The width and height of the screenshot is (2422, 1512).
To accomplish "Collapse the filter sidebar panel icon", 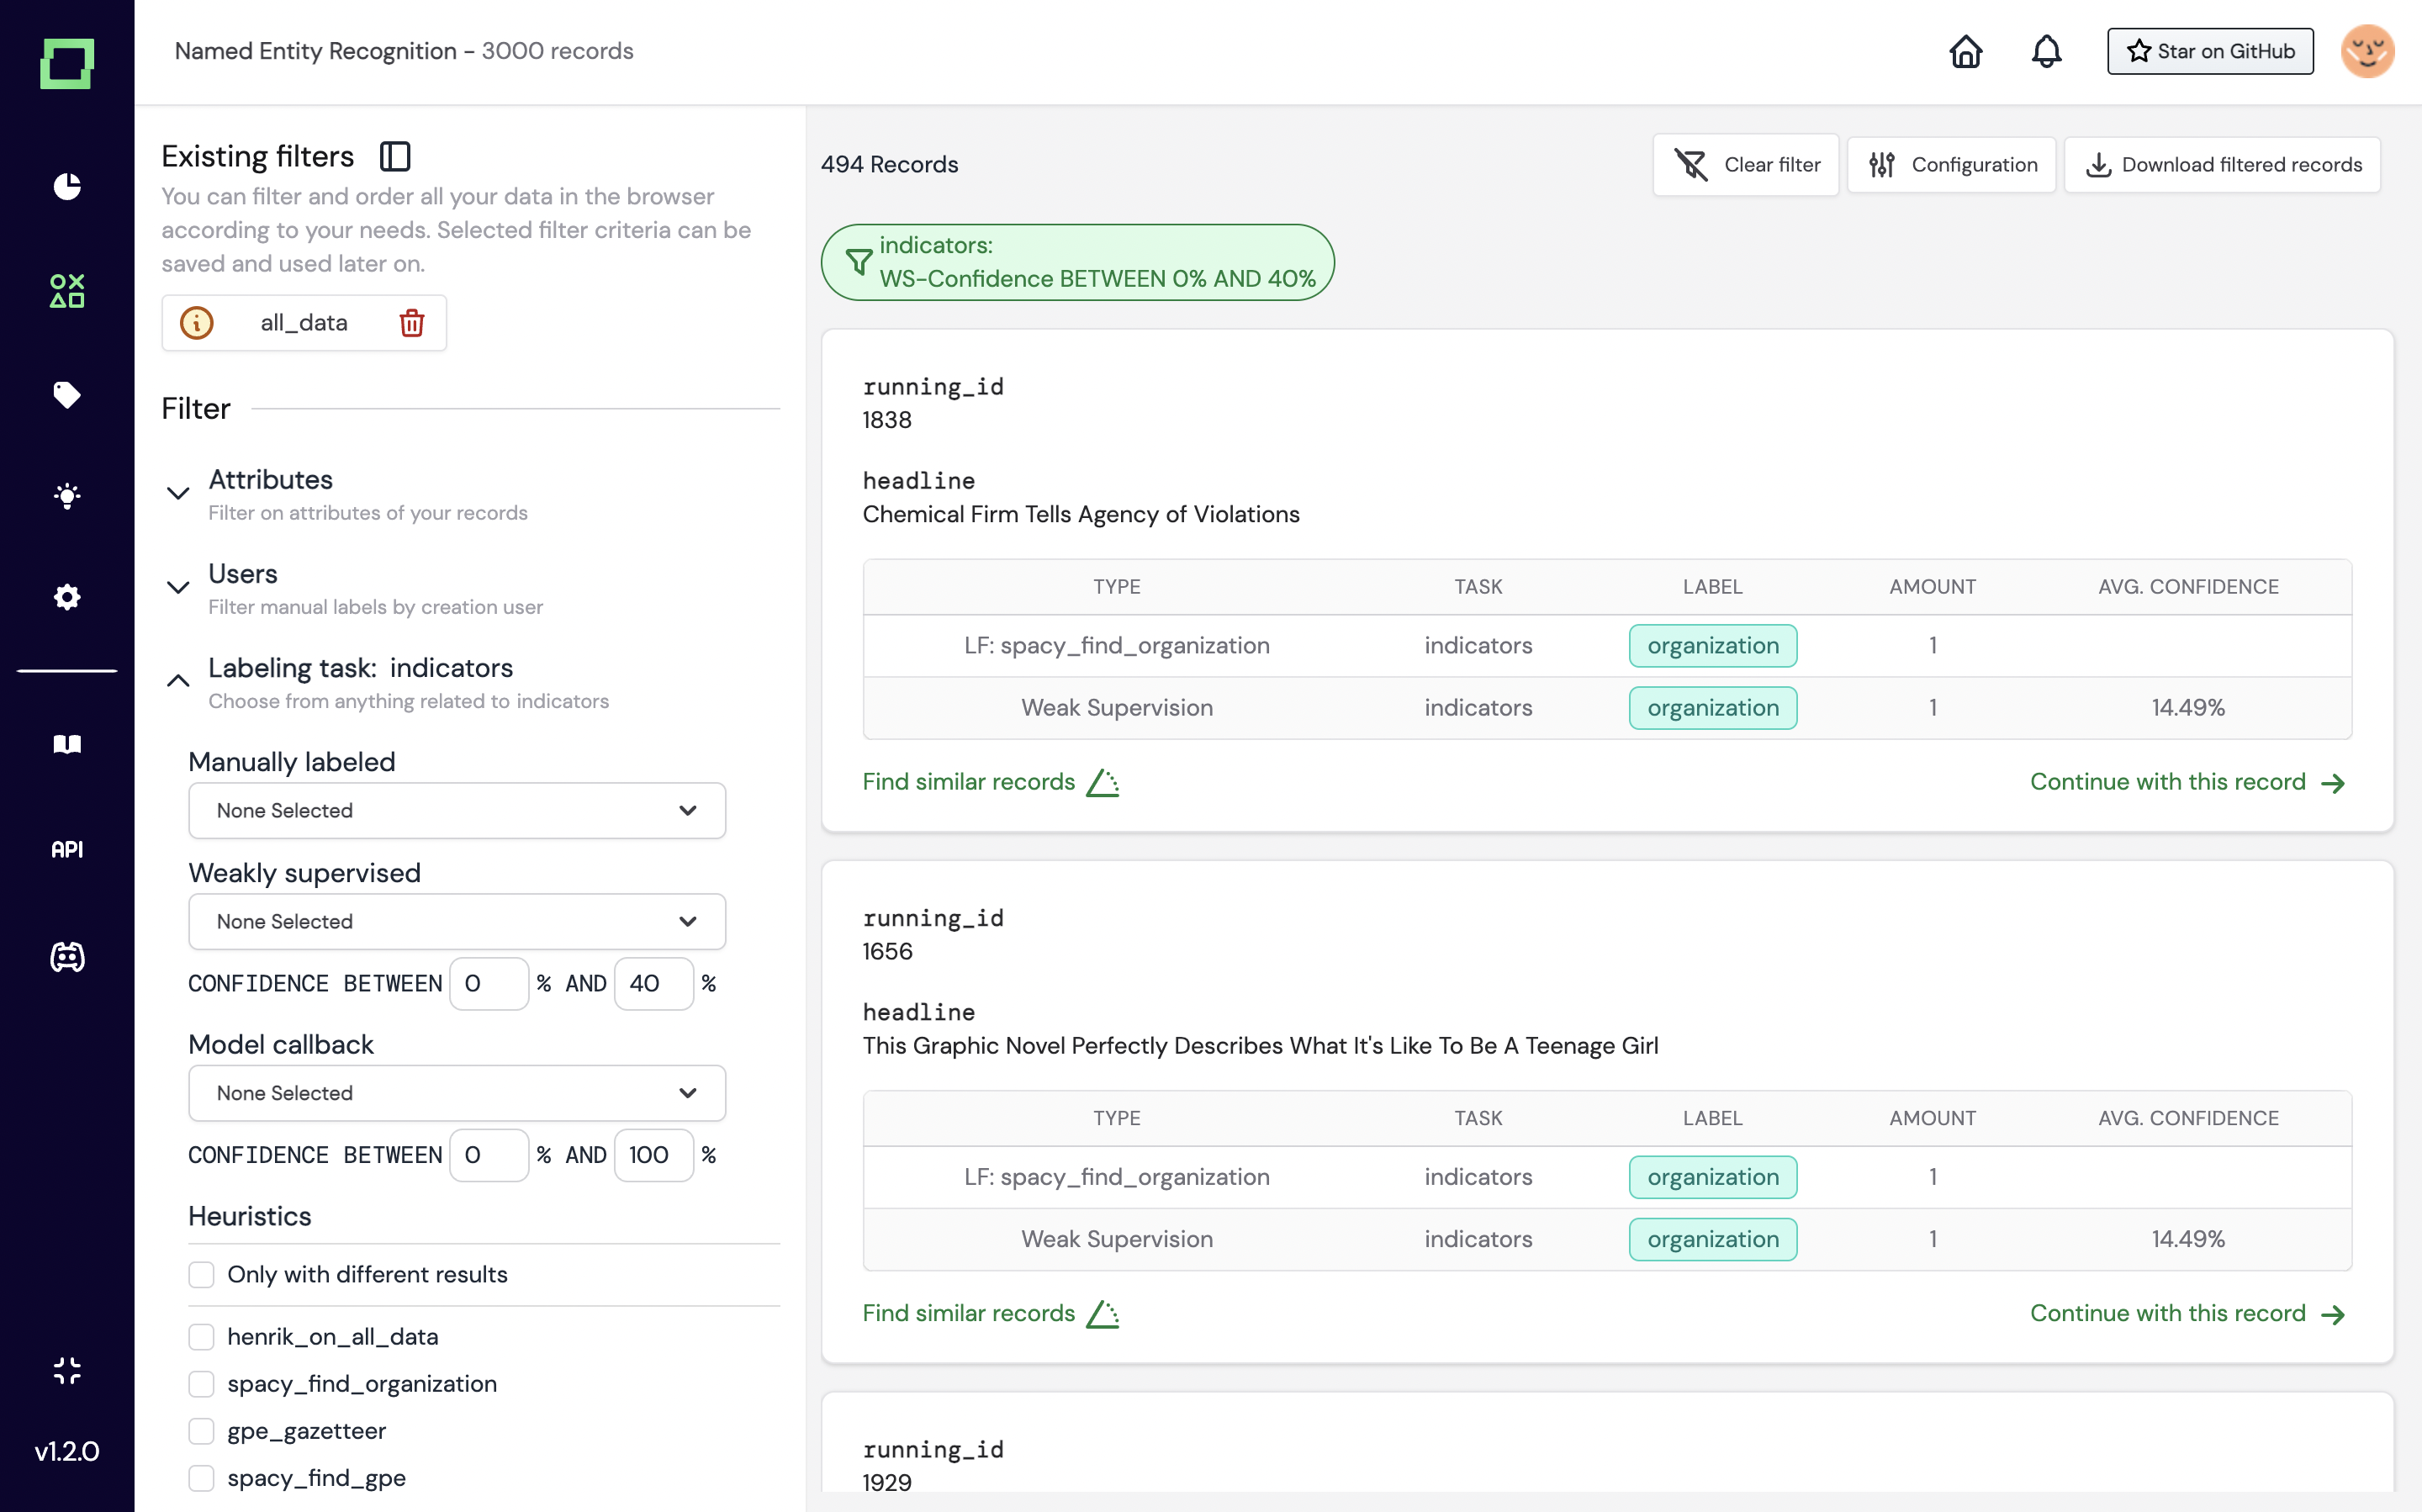I will (x=395, y=156).
